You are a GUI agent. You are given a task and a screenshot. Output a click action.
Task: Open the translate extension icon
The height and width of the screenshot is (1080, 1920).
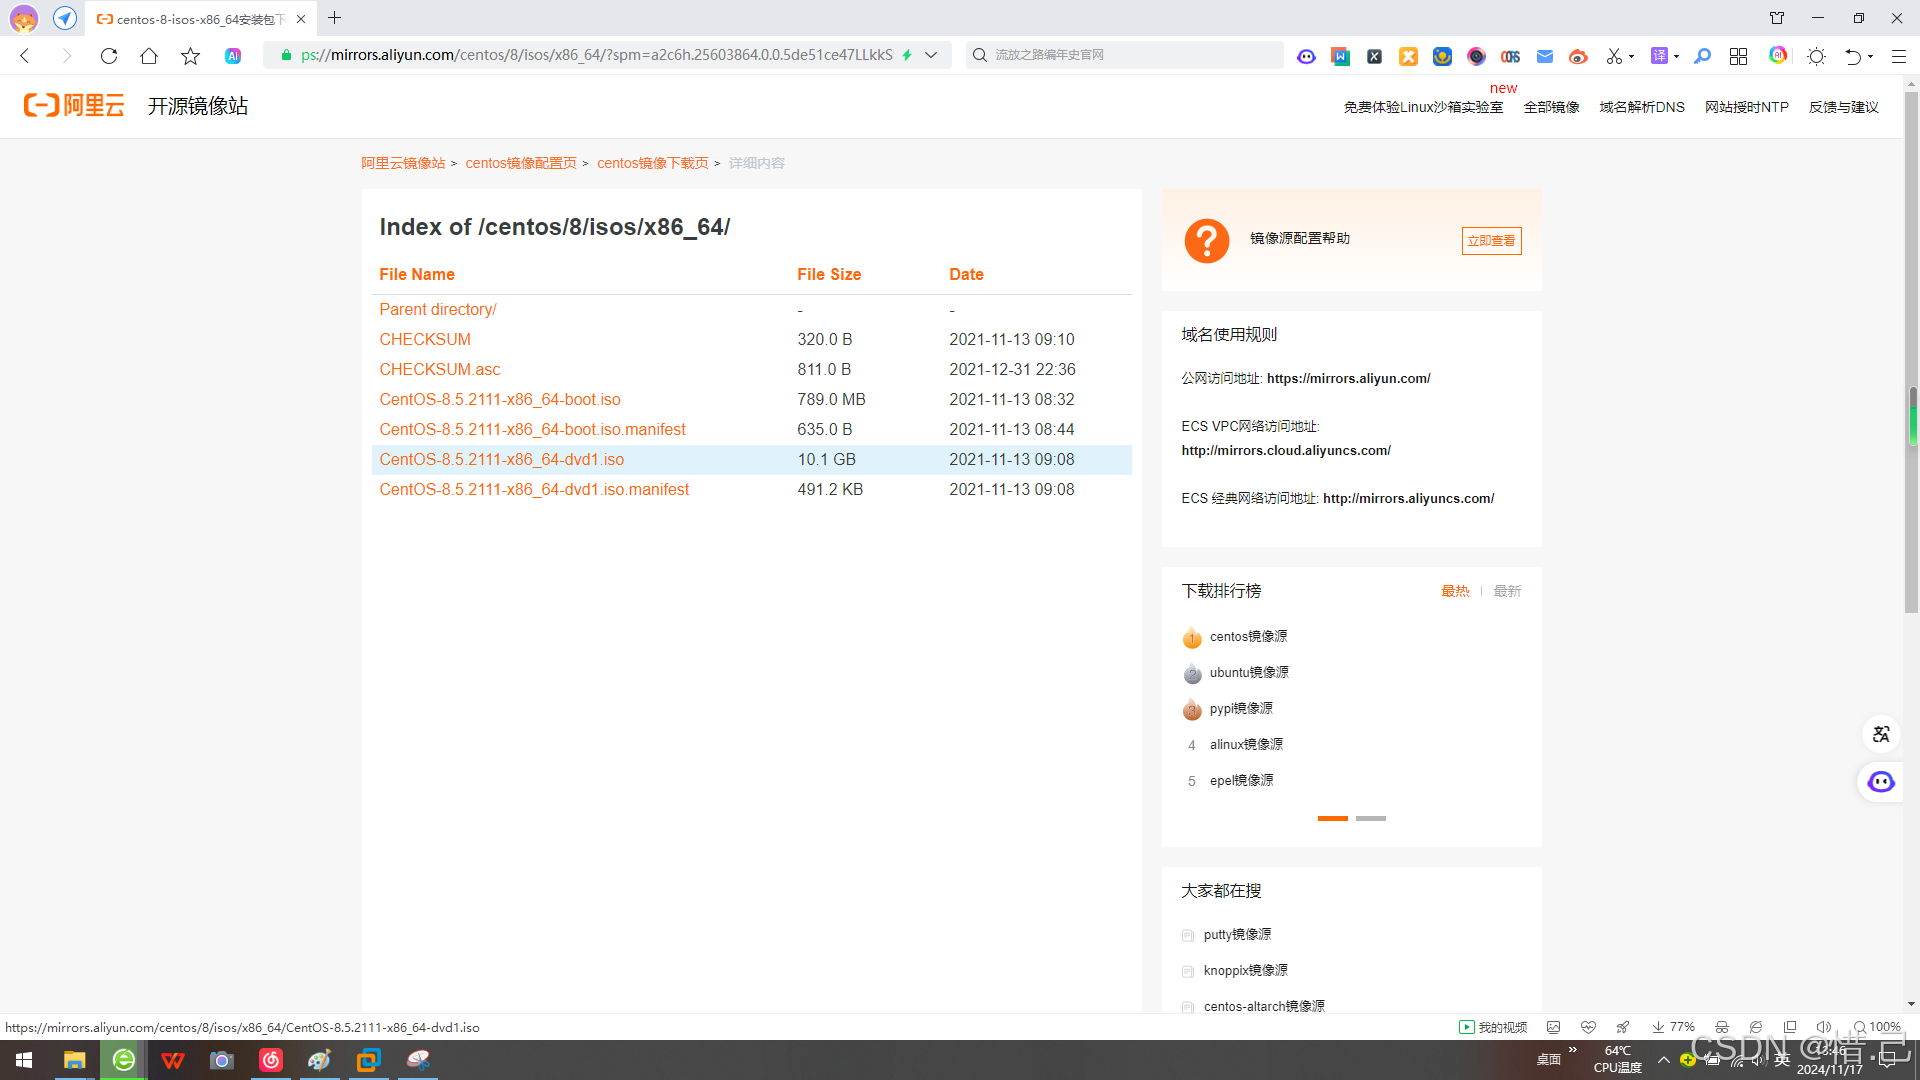click(x=1659, y=56)
